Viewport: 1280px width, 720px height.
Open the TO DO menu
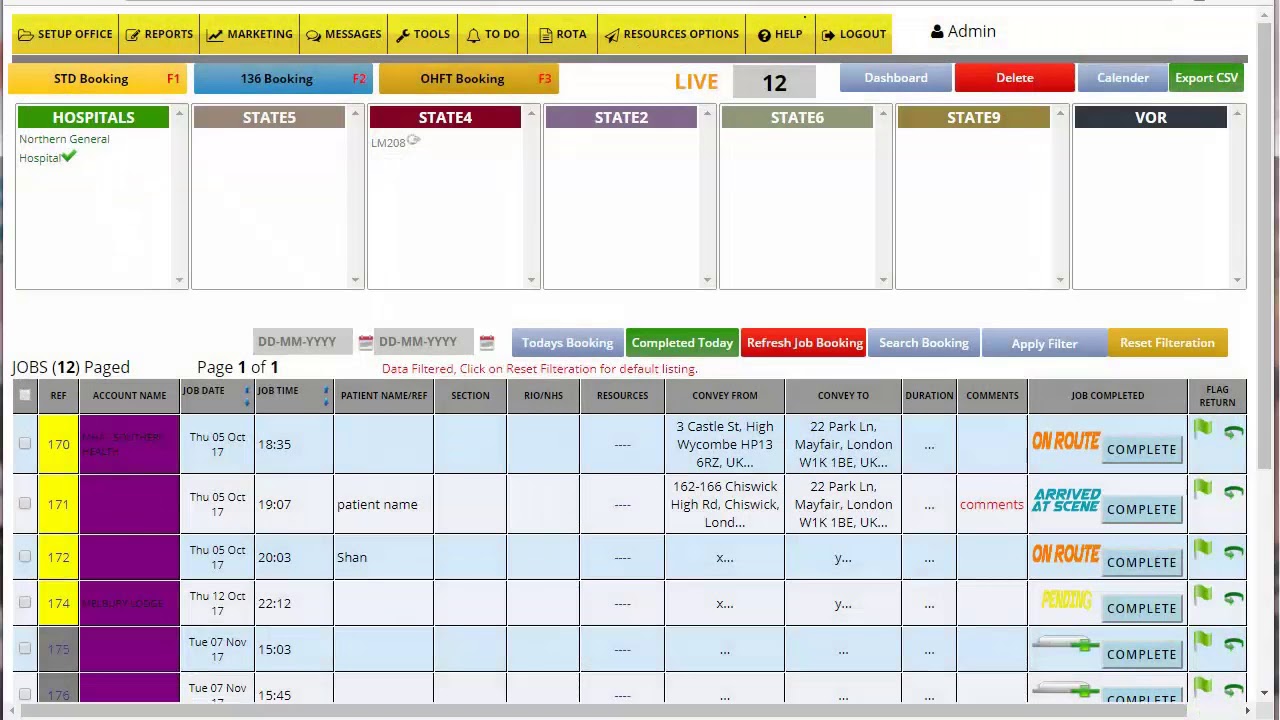[x=493, y=34]
